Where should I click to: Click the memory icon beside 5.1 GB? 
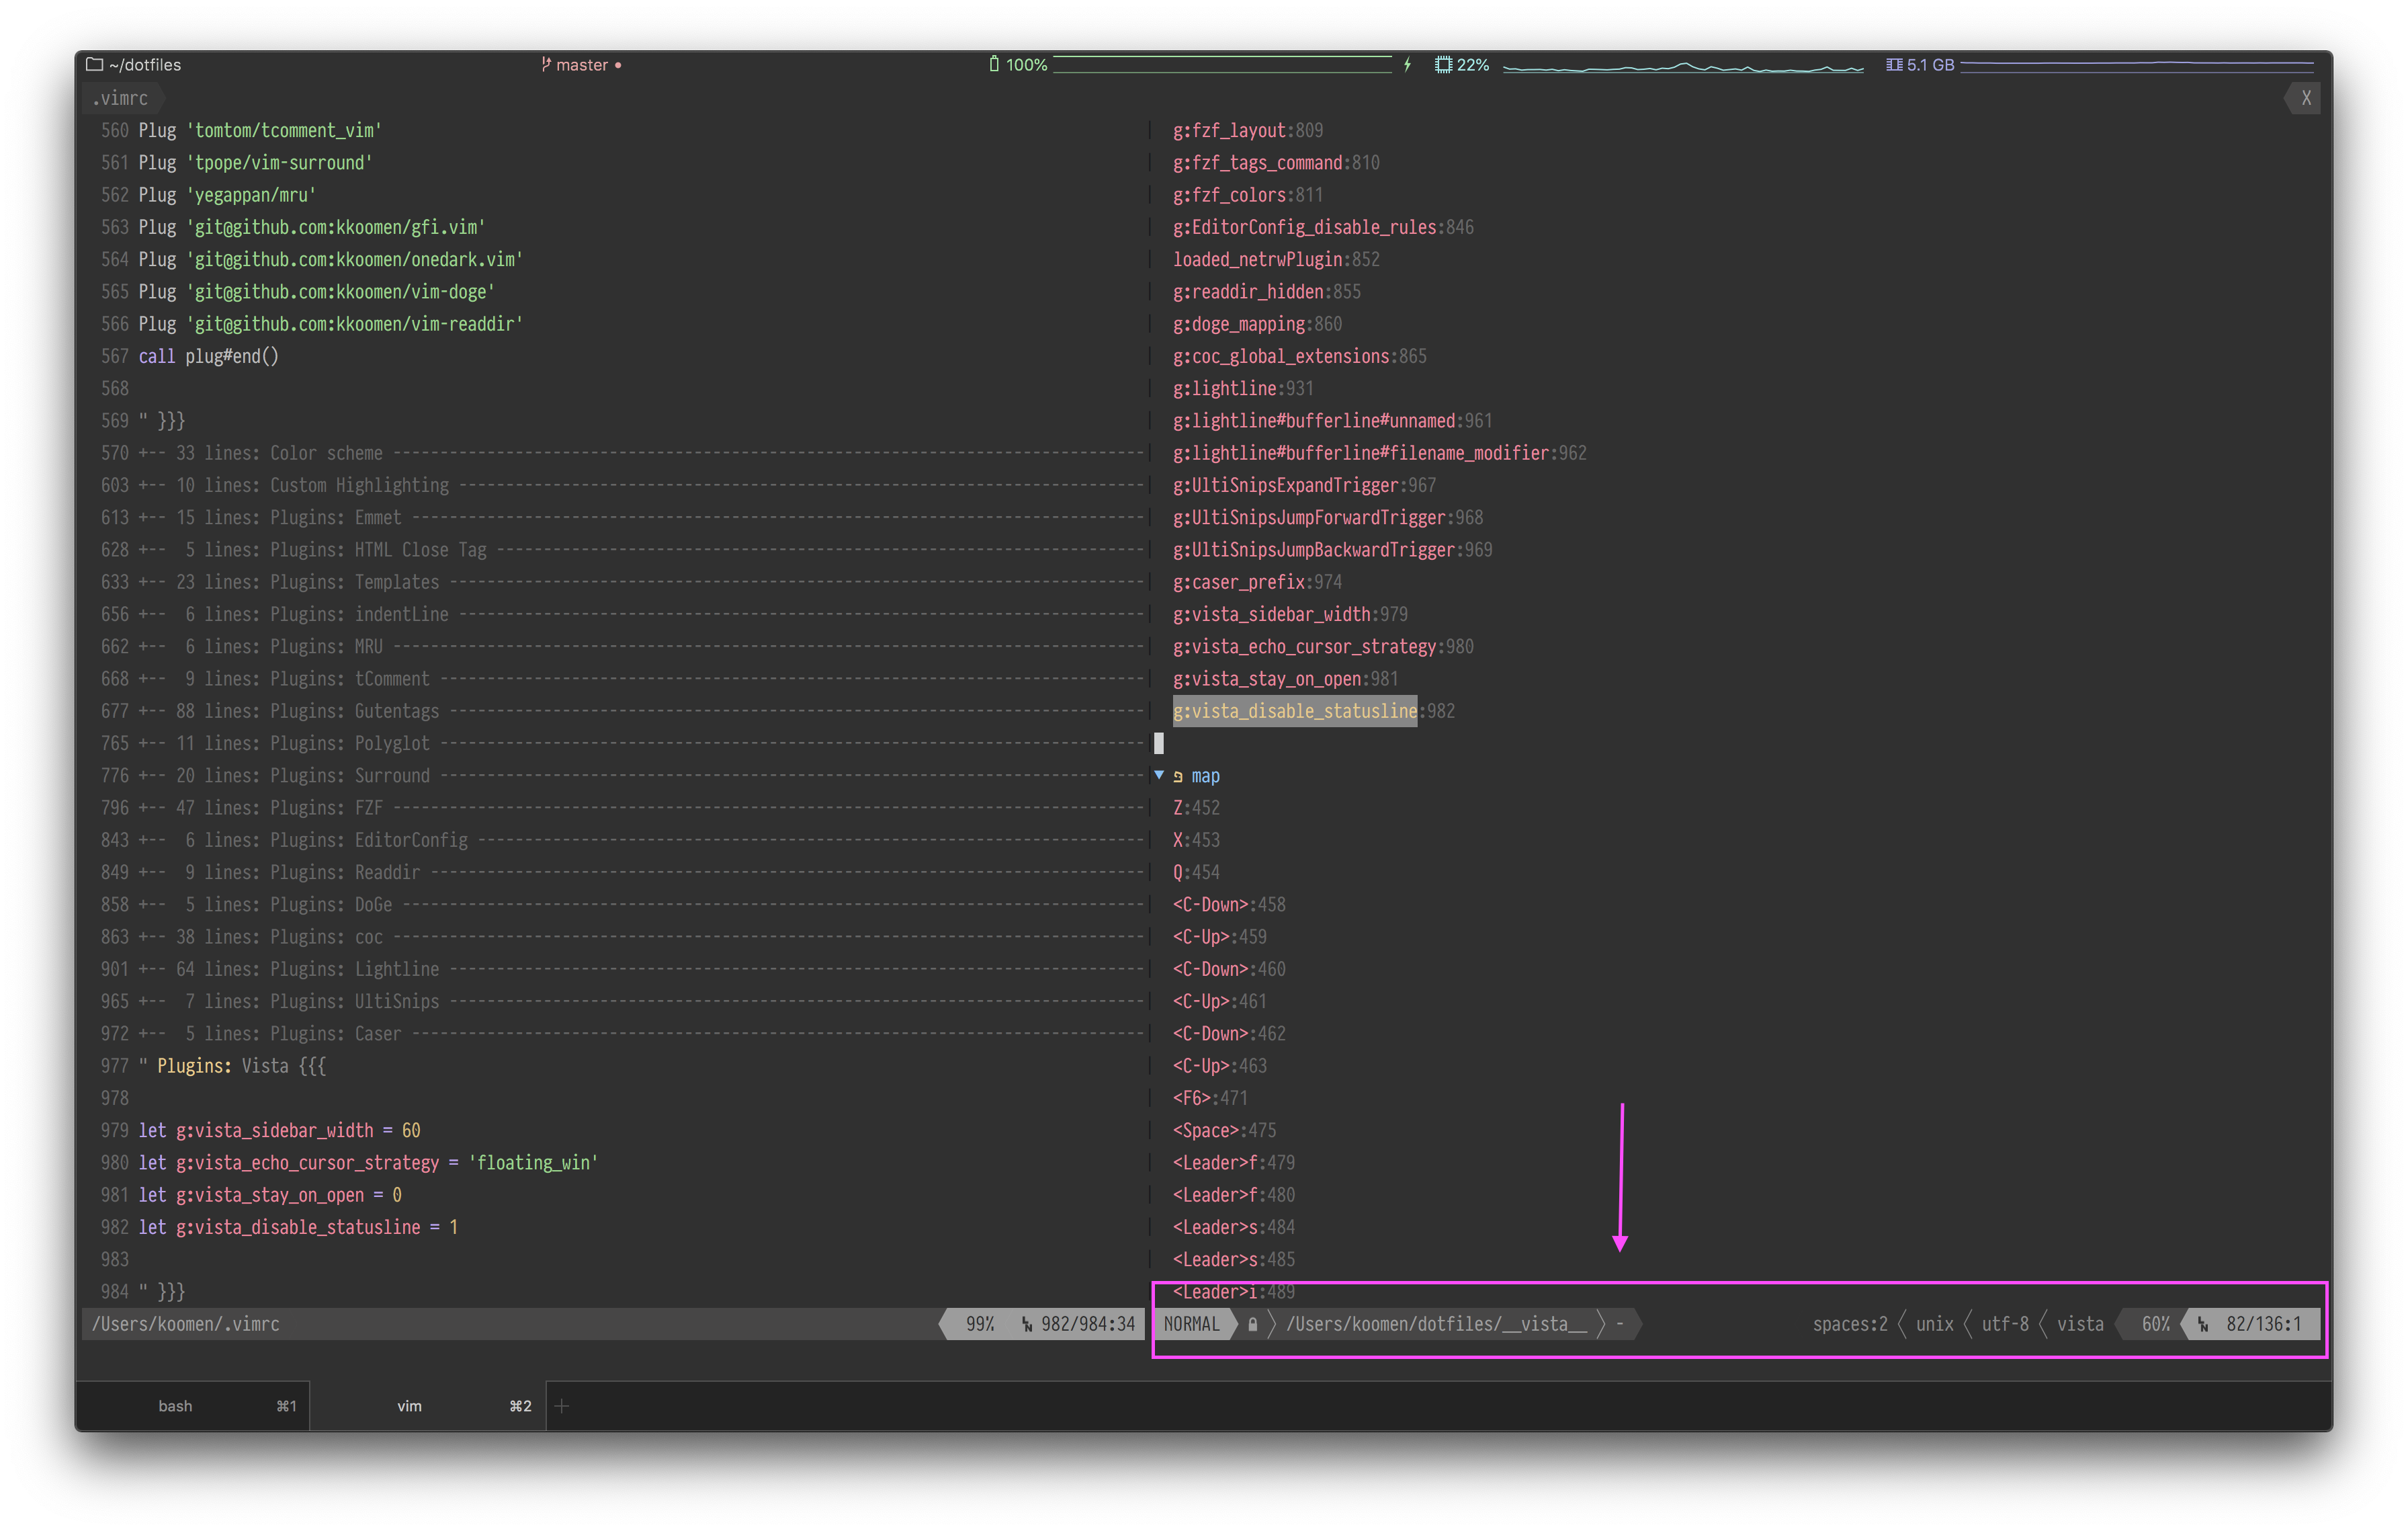coord(1894,64)
